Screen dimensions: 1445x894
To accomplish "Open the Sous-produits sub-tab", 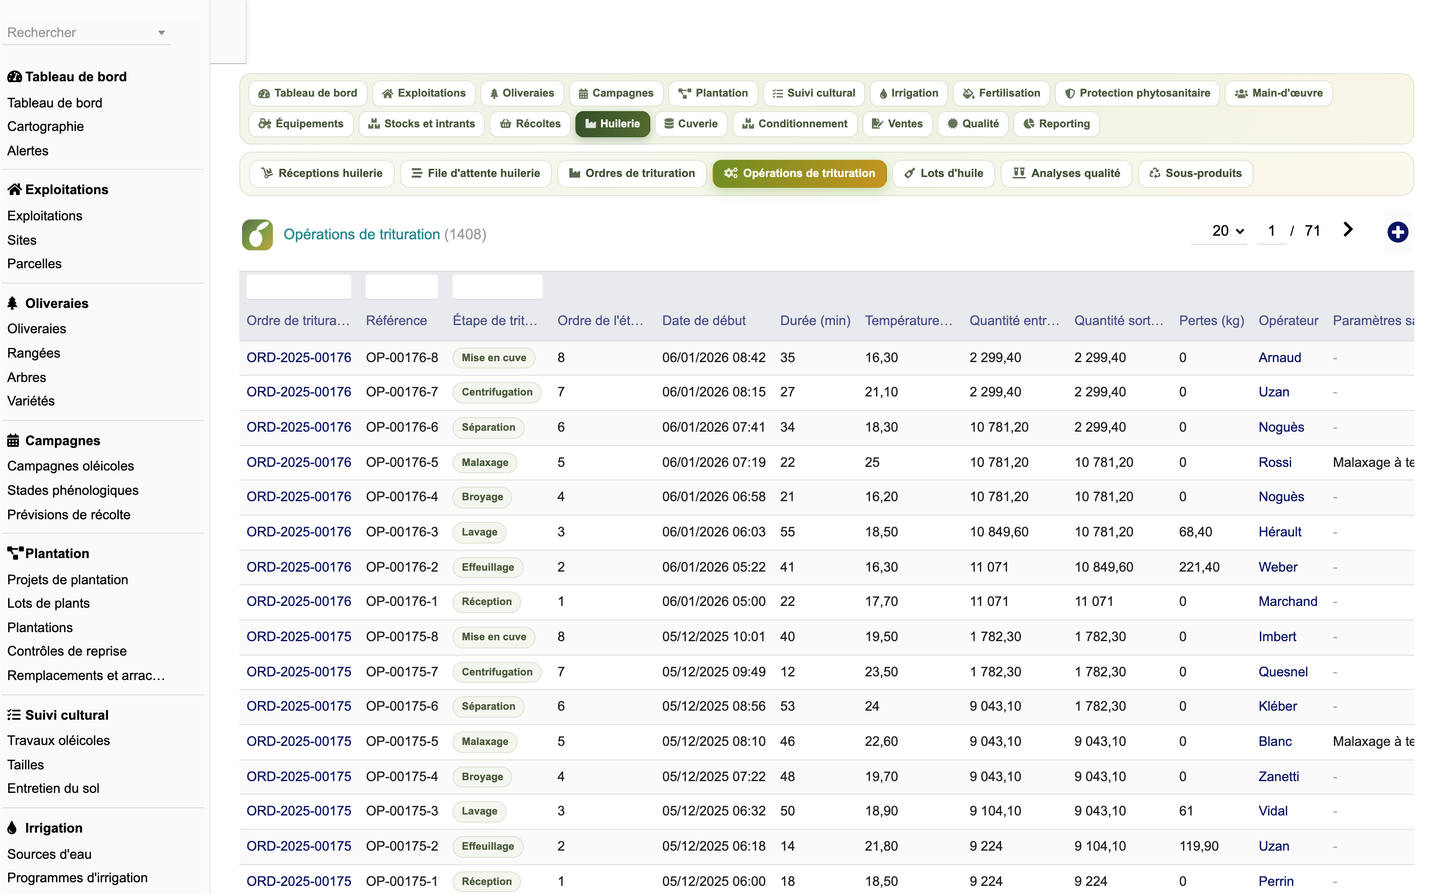I will (x=1195, y=173).
